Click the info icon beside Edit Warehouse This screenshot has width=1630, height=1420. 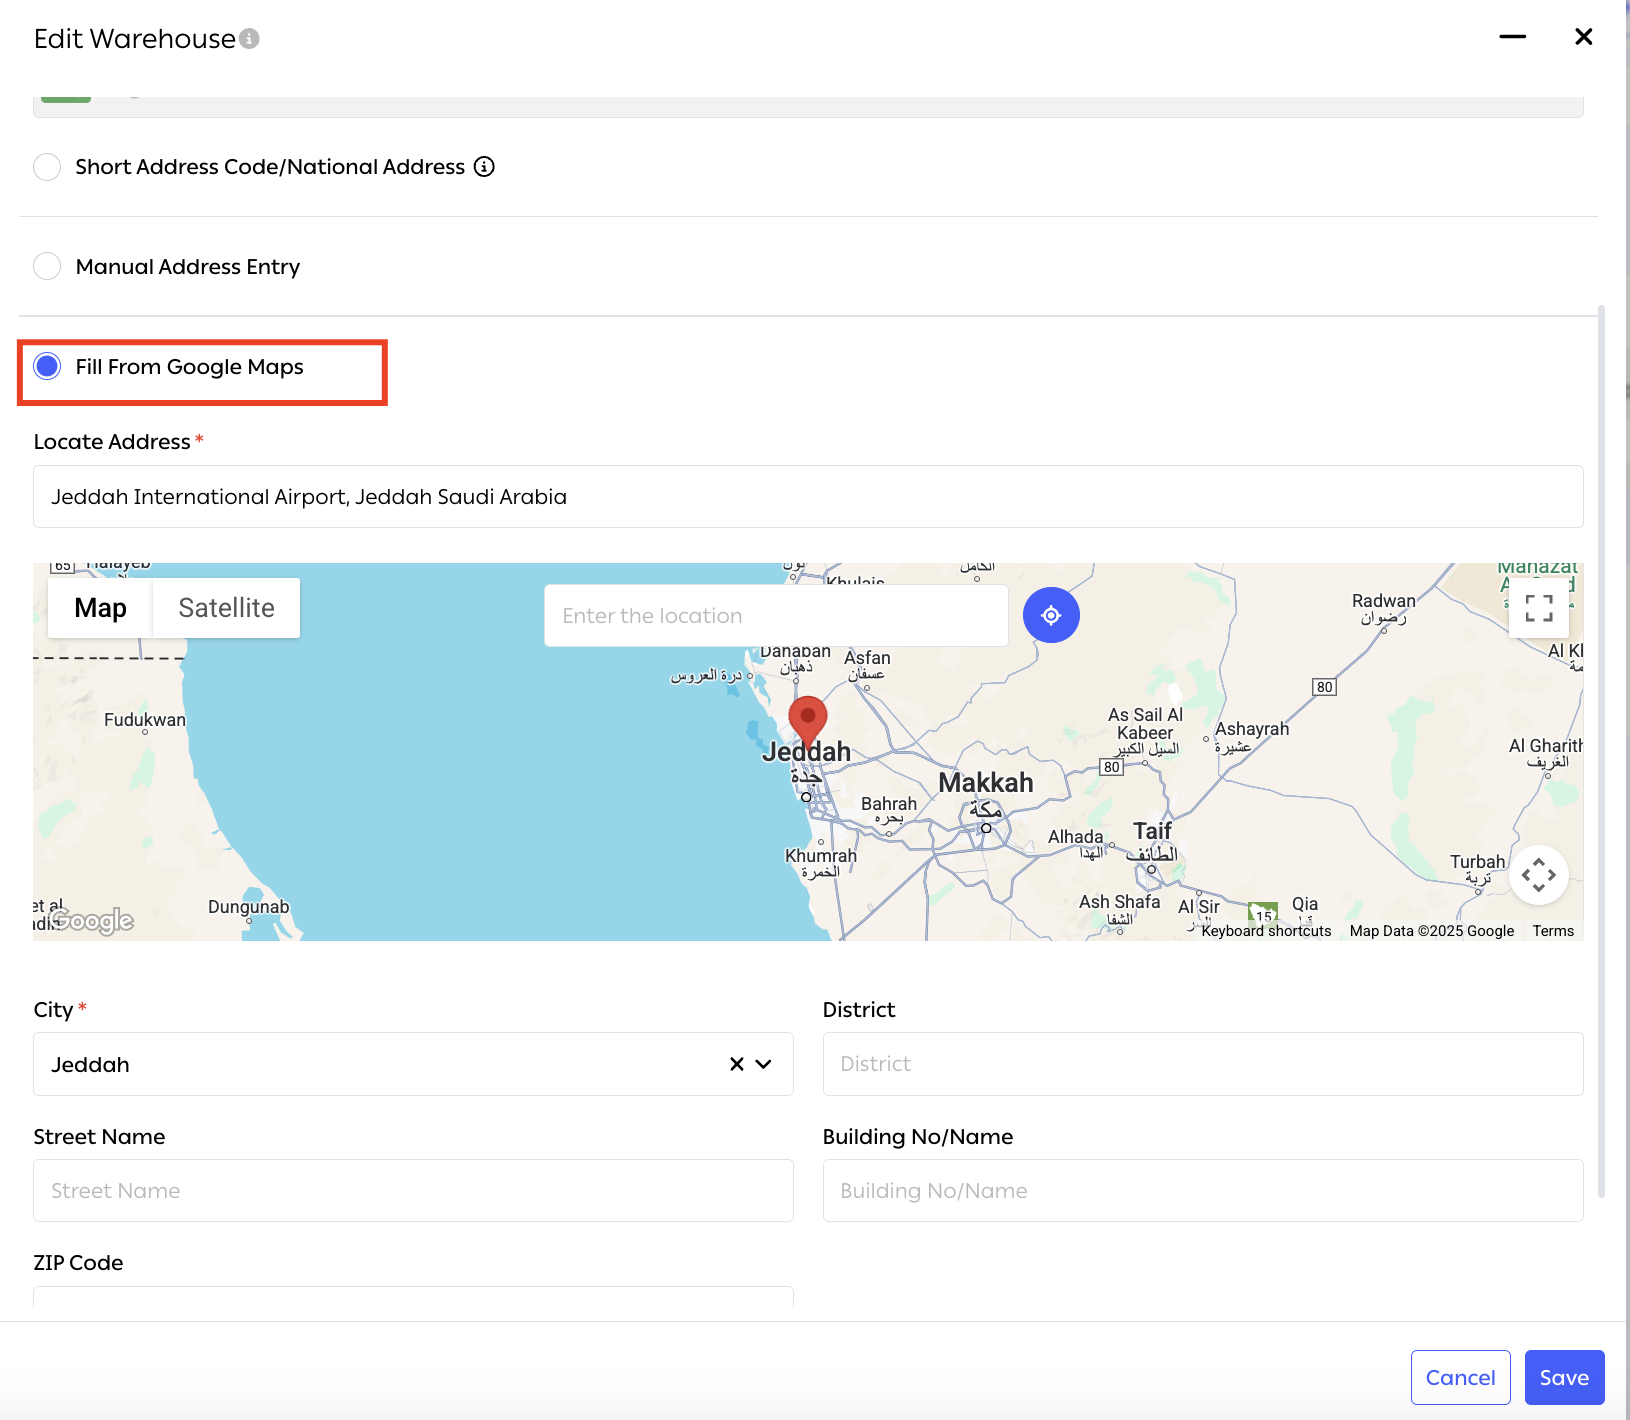[x=250, y=39]
